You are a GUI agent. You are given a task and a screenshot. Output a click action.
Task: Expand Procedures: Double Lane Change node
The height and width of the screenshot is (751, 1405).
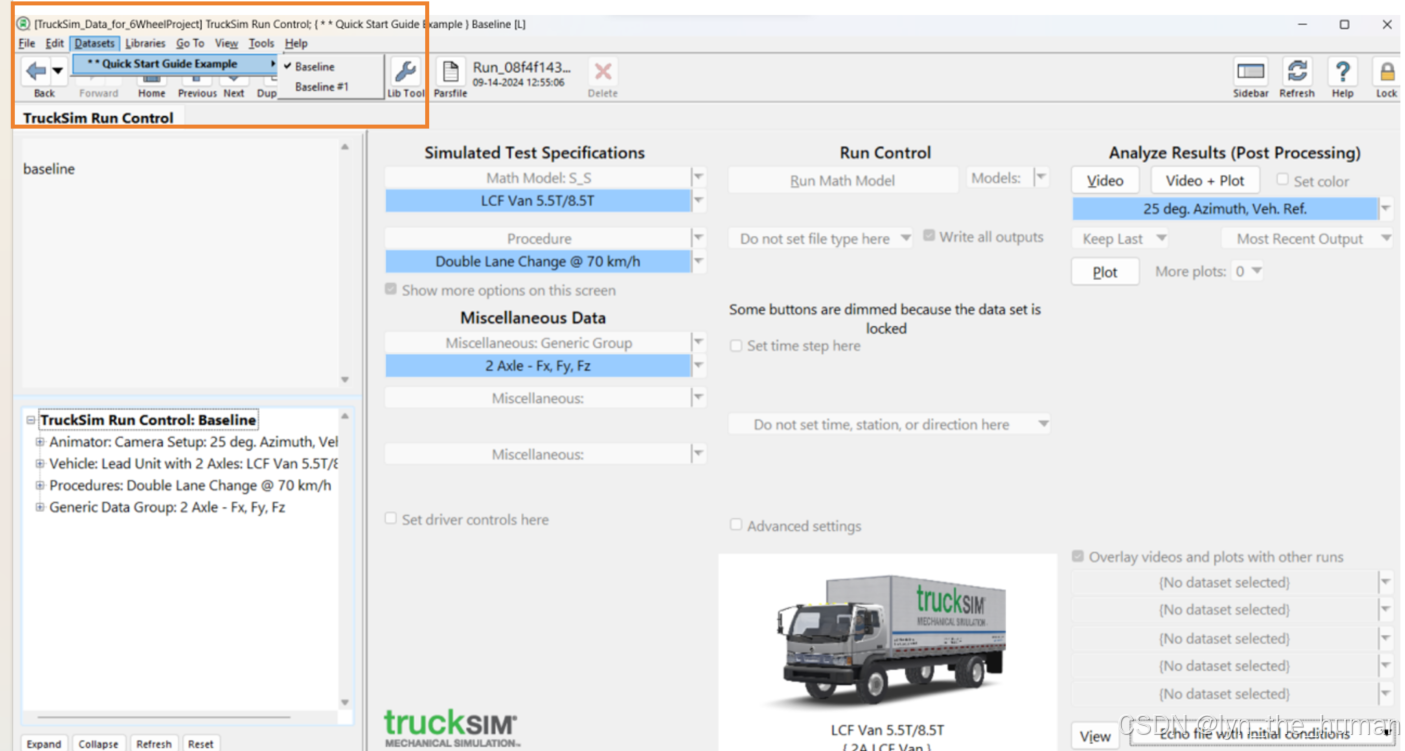pos(40,486)
